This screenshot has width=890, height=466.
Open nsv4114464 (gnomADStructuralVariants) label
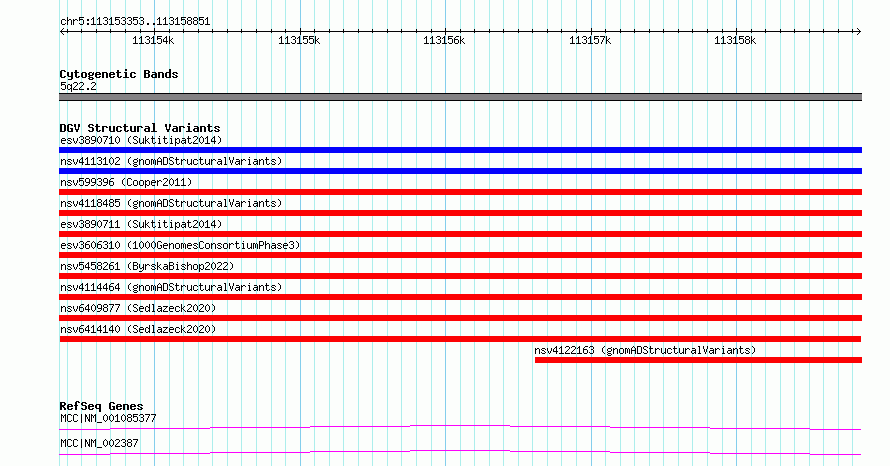pyautogui.click(x=171, y=287)
